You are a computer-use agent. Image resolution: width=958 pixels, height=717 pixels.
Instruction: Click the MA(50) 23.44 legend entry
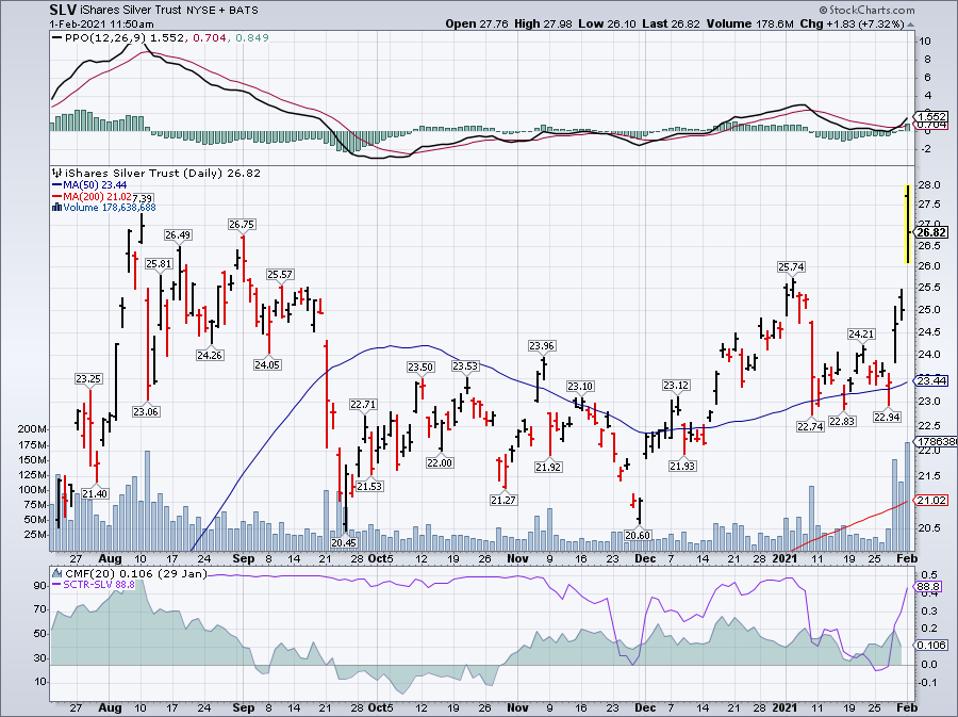[x=90, y=184]
